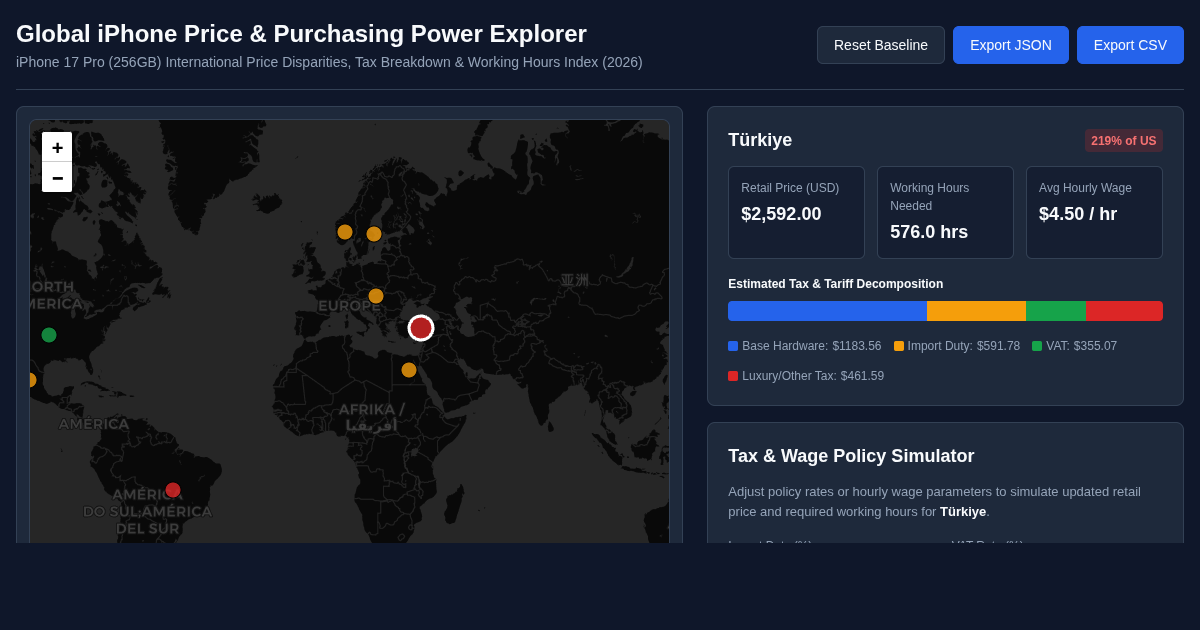Click the EUROPE label on the map
Screen dimensions: 1200x630
click(349, 306)
